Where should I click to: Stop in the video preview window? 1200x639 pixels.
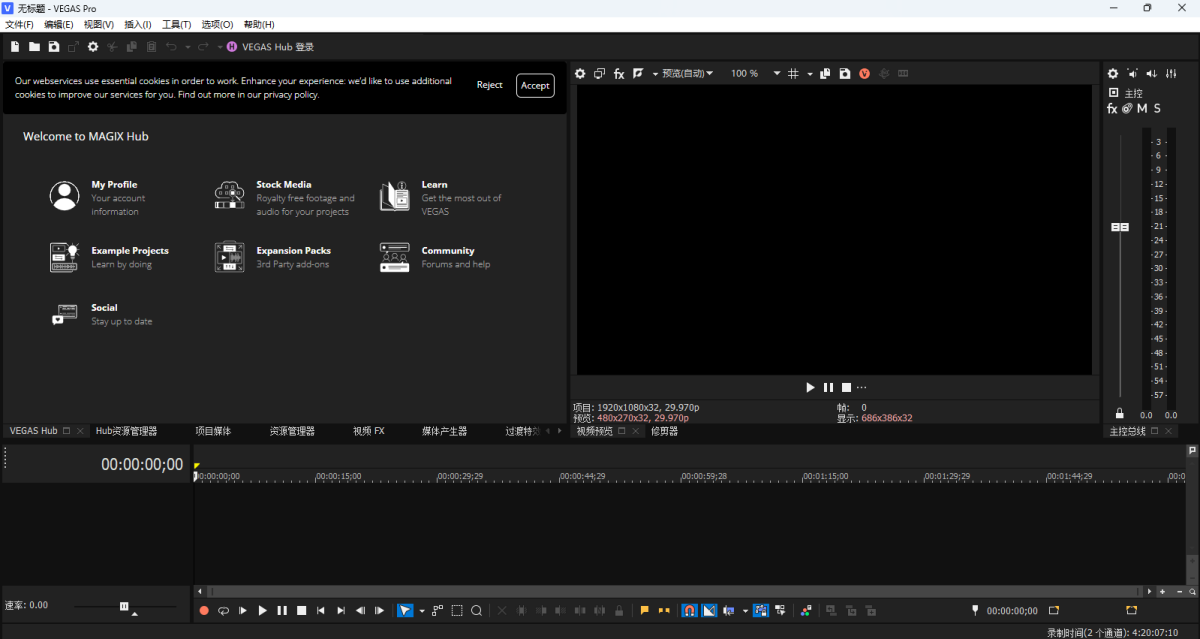pos(846,387)
